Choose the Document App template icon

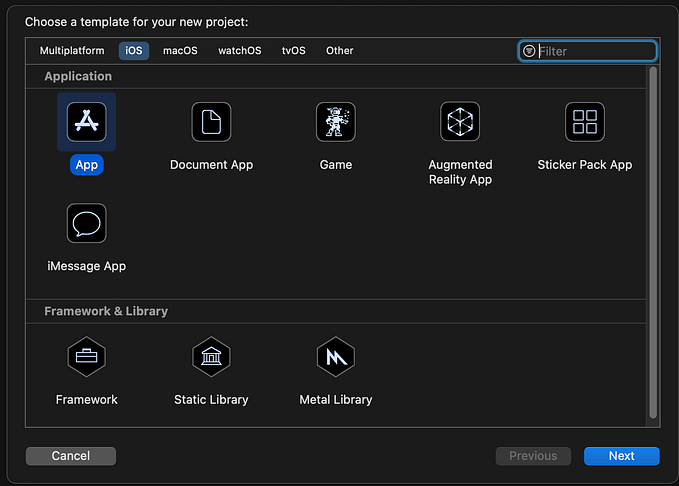(211, 122)
